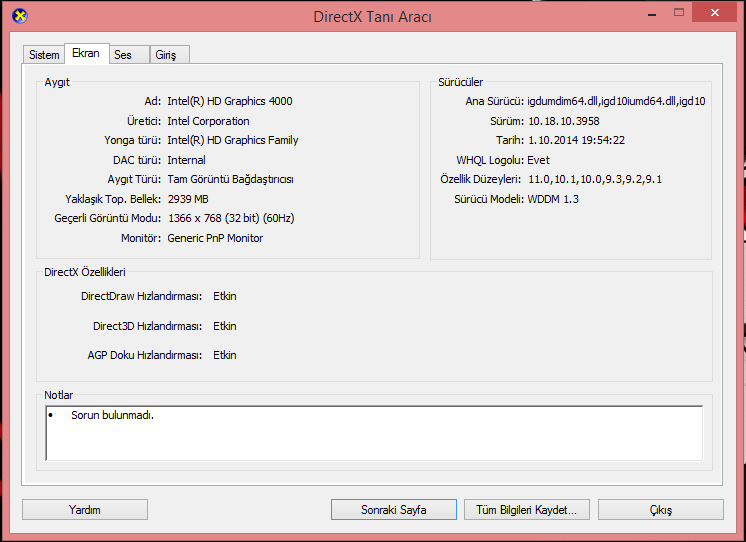Click AGP Doku Hızlandırması status 'Etkin'
The height and width of the screenshot is (542, 746).
tap(225, 355)
